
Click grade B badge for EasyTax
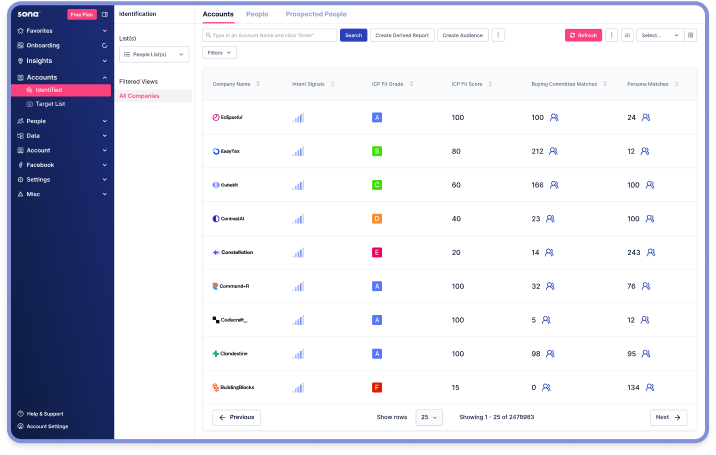tap(377, 151)
